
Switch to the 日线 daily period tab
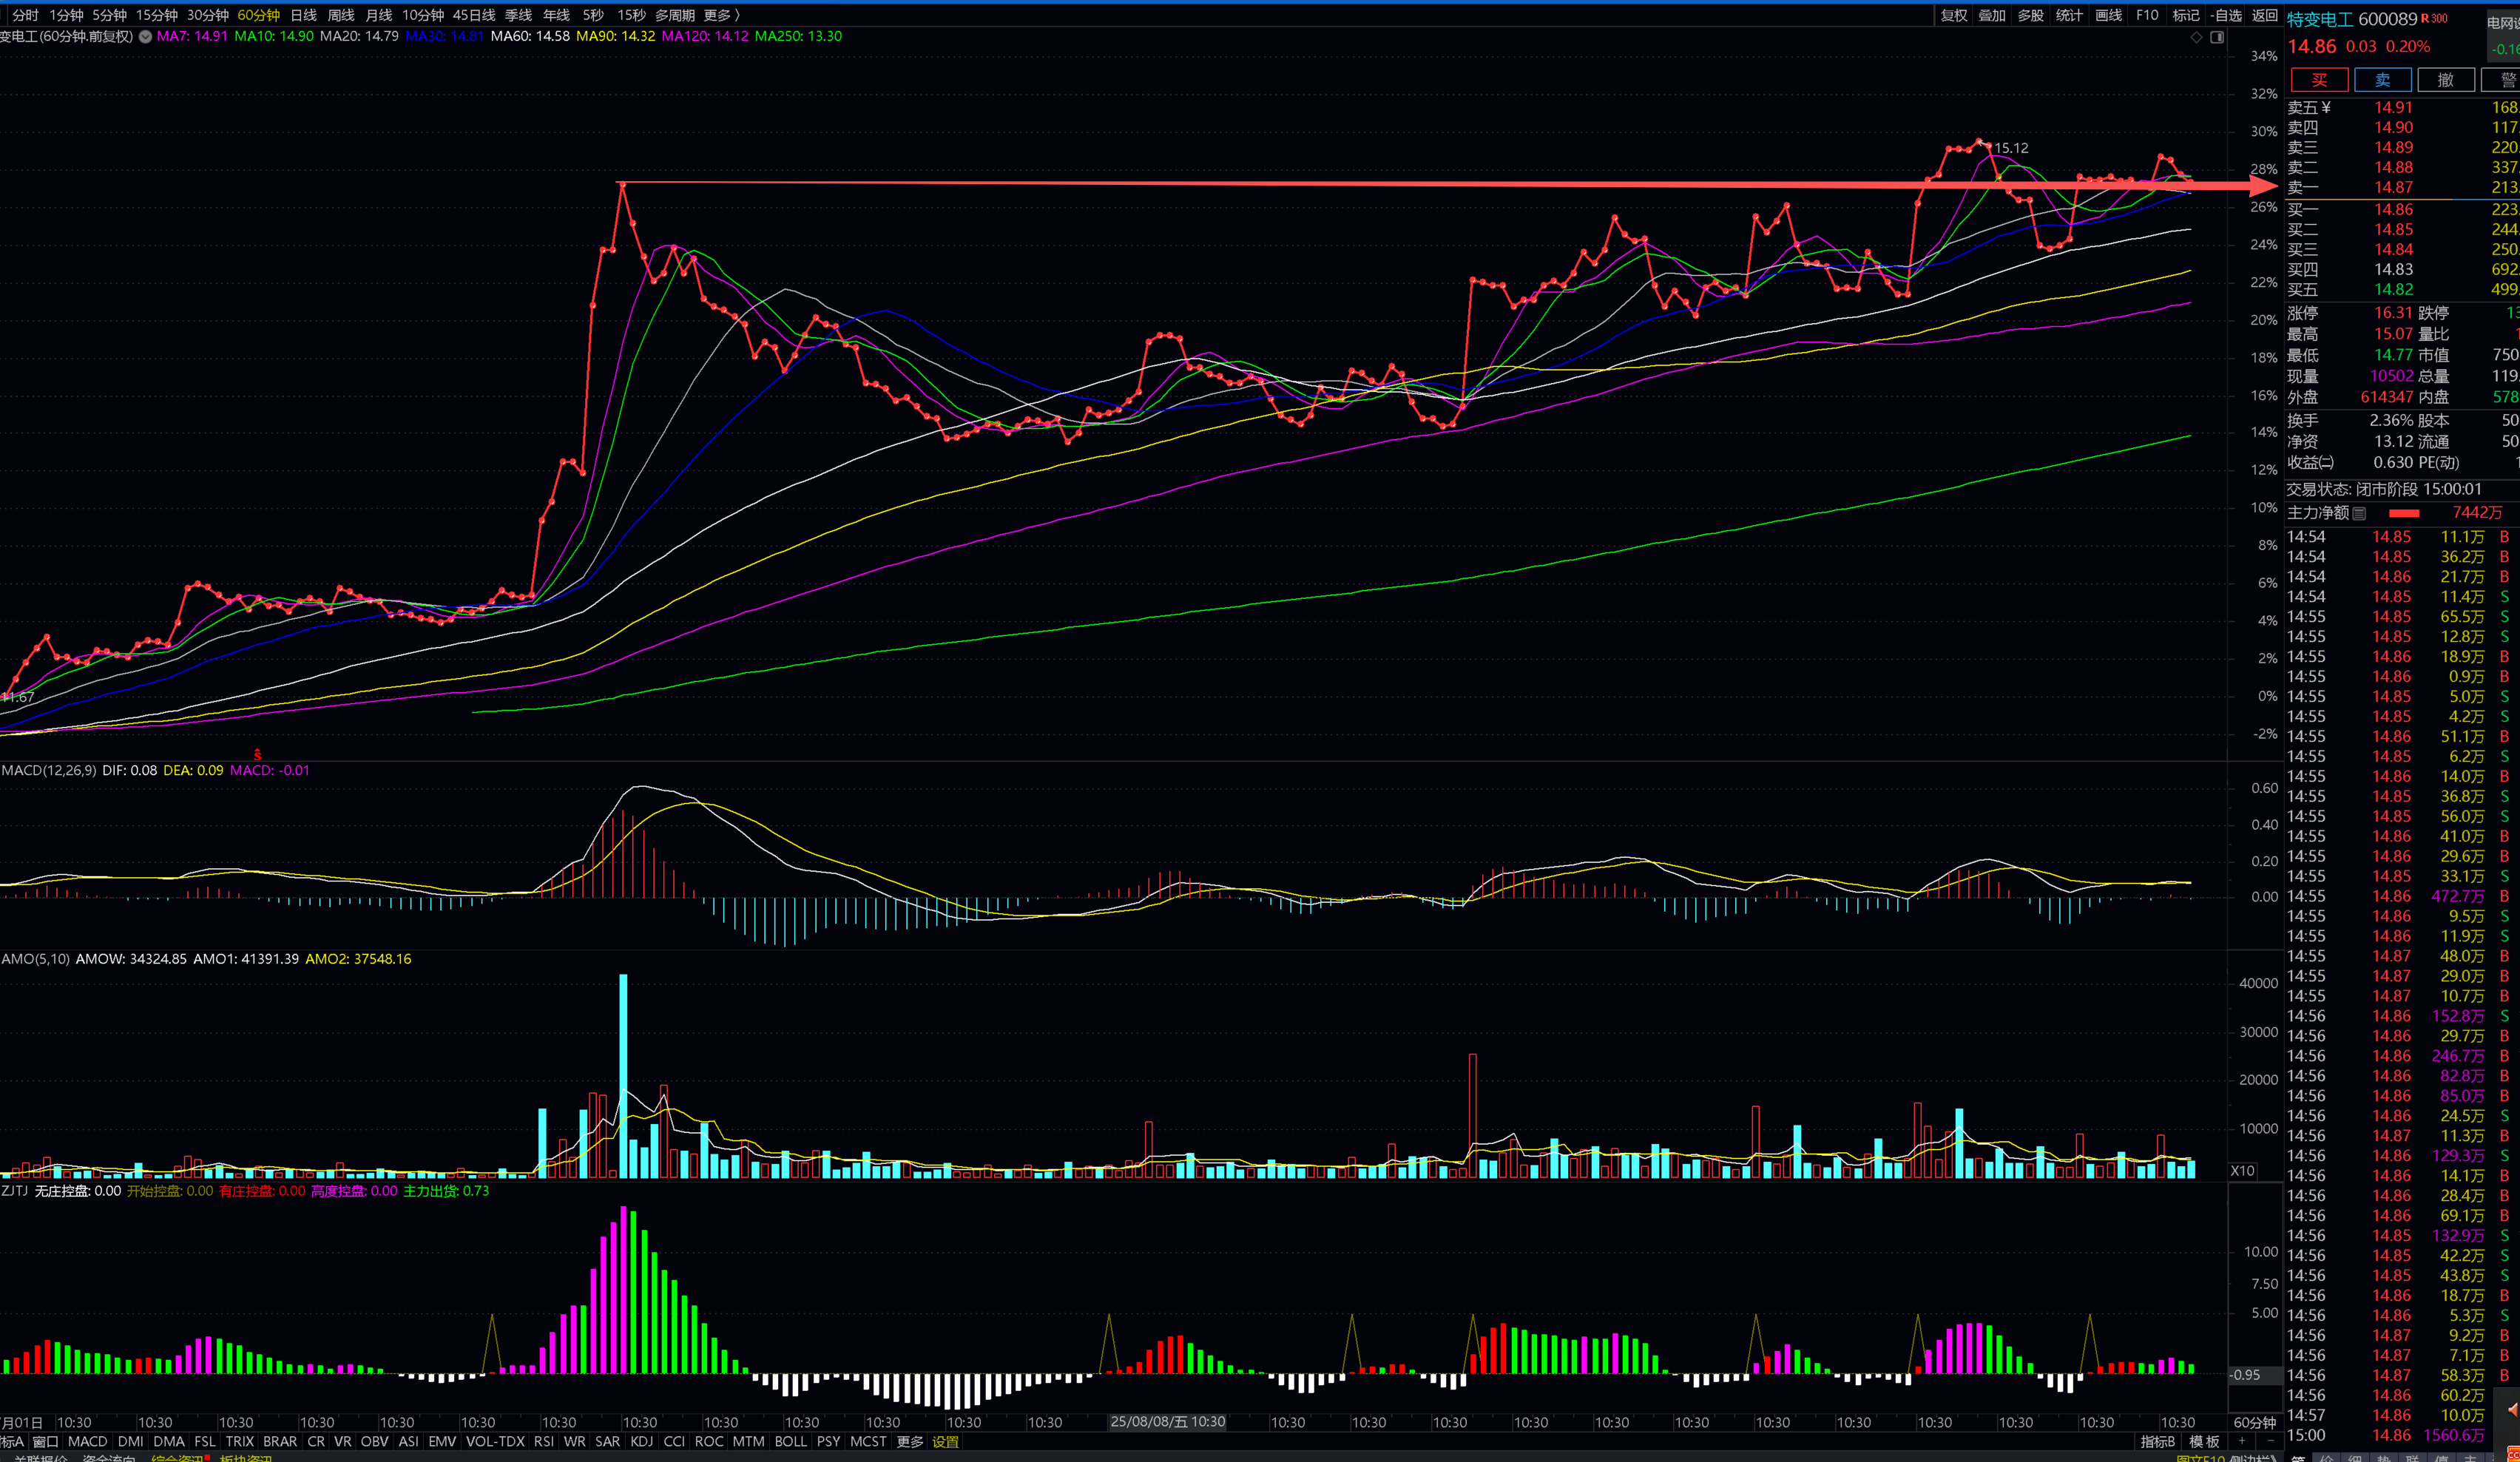(303, 15)
